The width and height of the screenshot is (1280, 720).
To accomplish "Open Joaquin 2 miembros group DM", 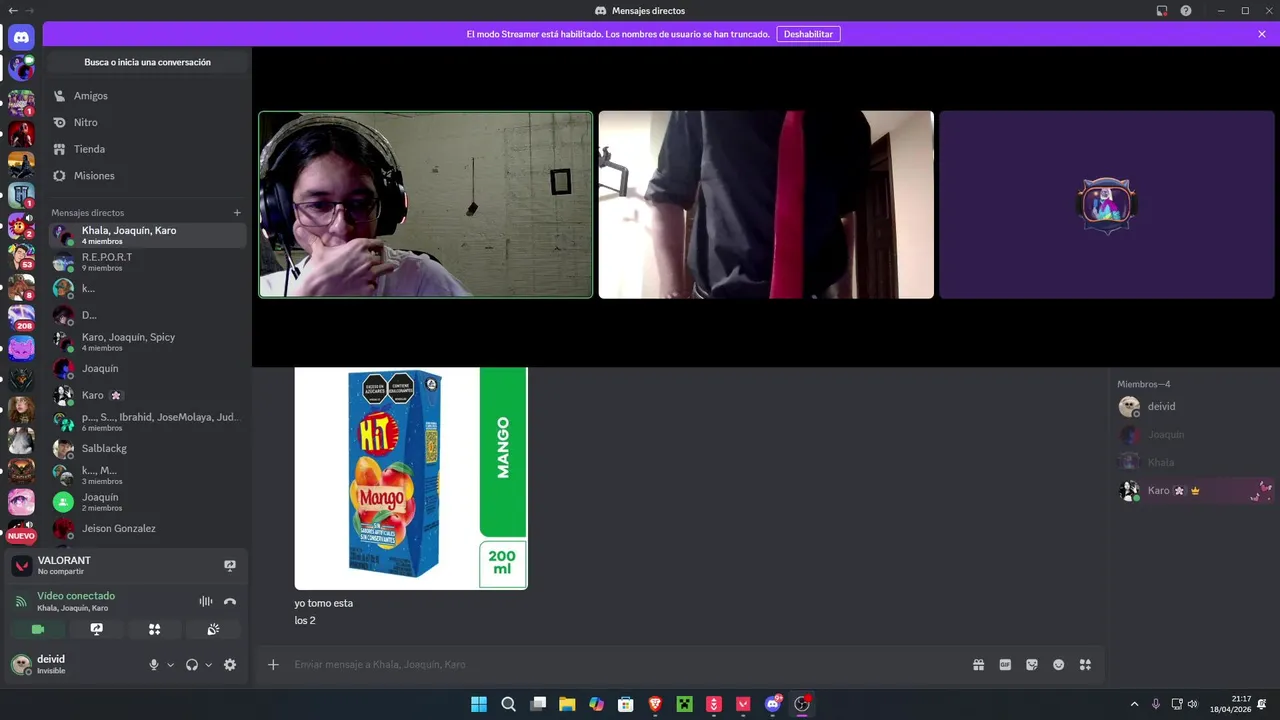I will (x=148, y=502).
